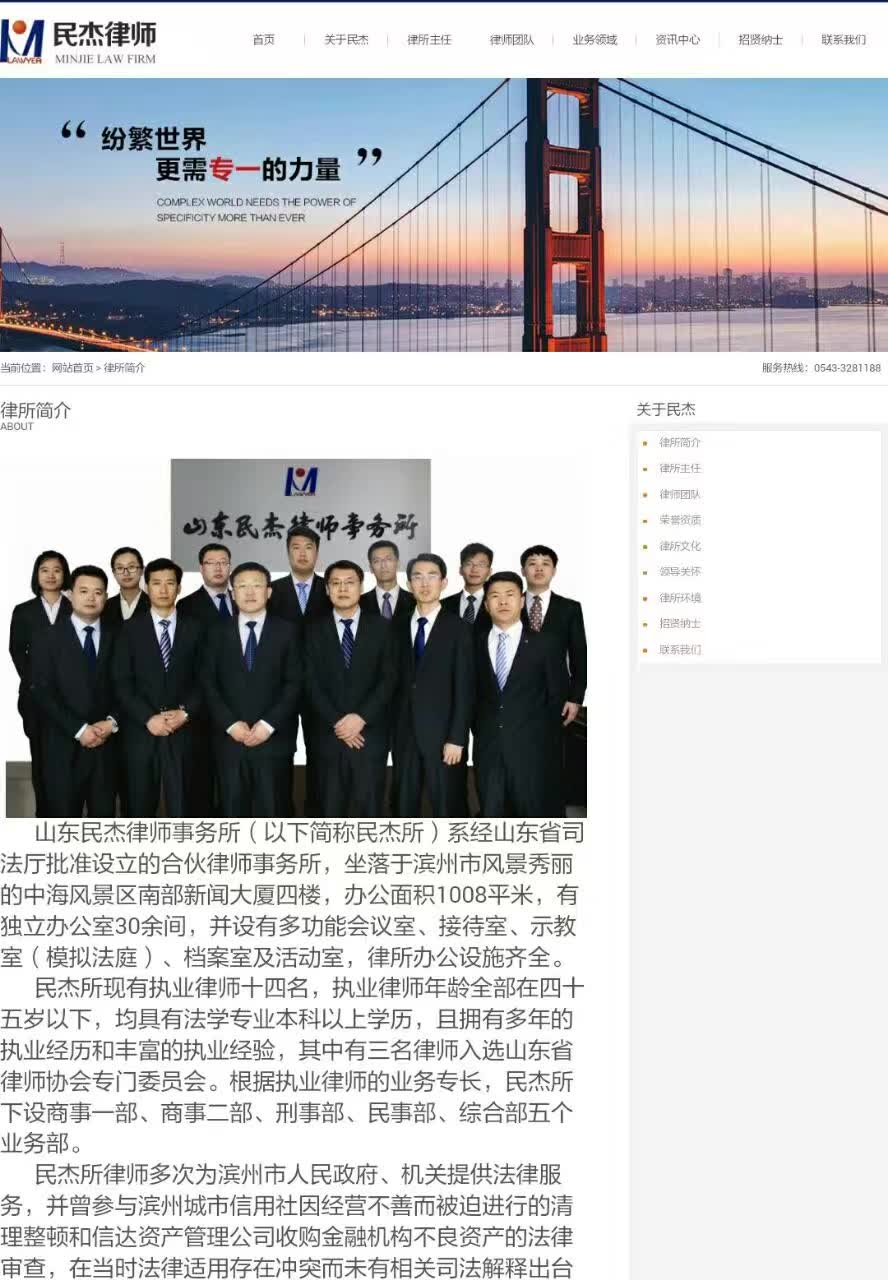The height and width of the screenshot is (1280, 888).
Task: Click the paragraph starting 山东民杰律师事务所
Action: coord(292,894)
